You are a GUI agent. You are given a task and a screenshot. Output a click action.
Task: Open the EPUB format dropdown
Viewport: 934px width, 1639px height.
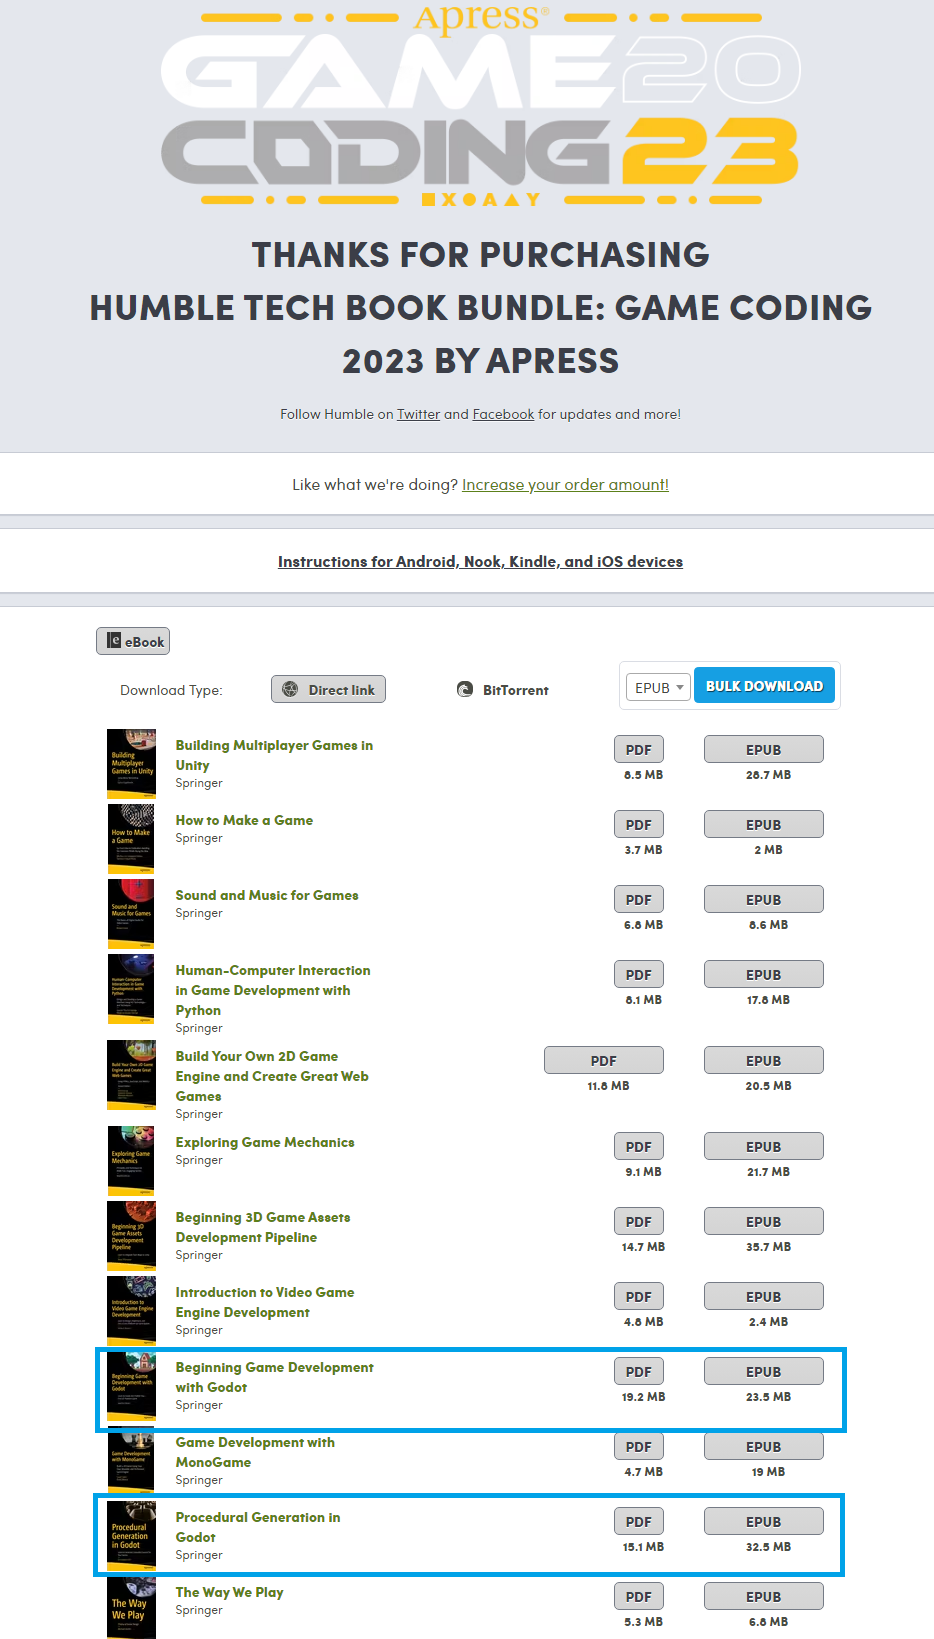pyautogui.click(x=658, y=688)
